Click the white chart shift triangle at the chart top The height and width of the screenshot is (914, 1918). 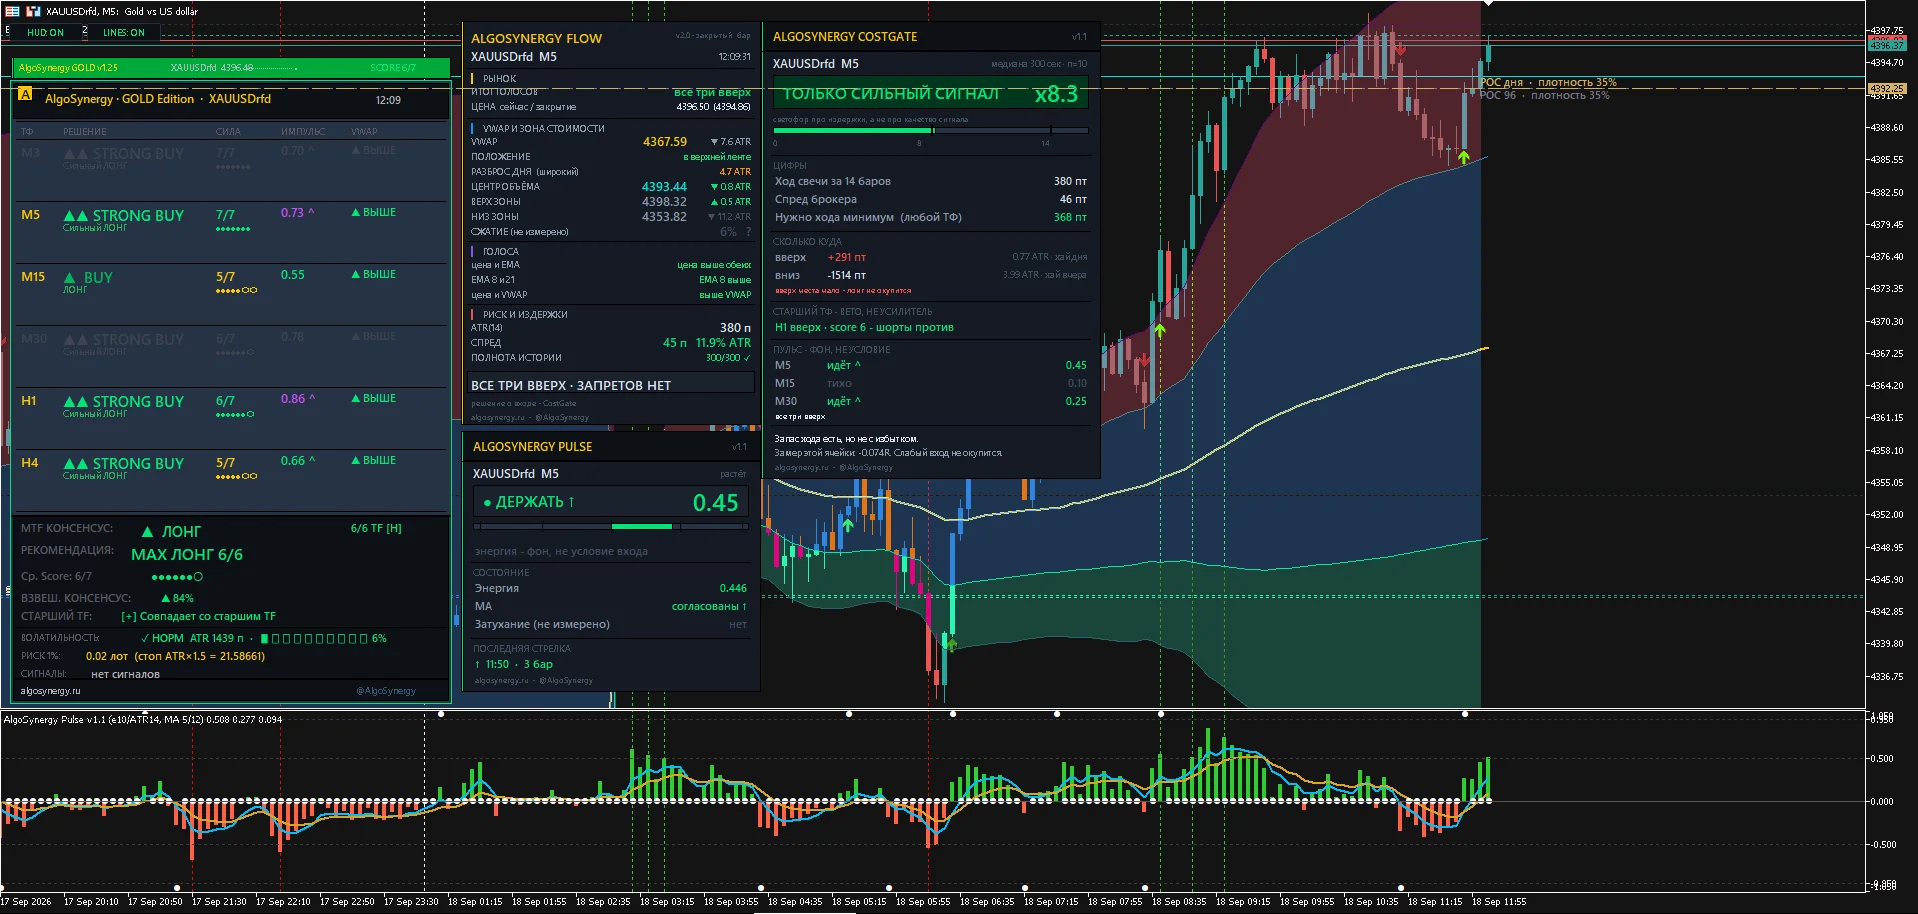coord(1488,3)
